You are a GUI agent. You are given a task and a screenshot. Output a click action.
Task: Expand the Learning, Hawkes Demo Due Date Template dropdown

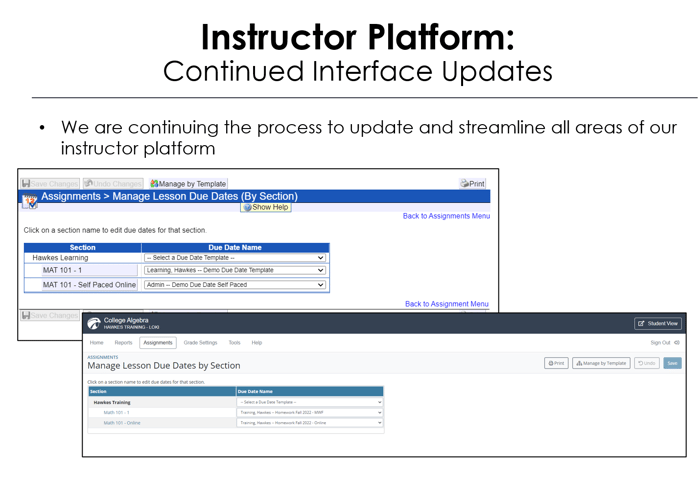235,270
